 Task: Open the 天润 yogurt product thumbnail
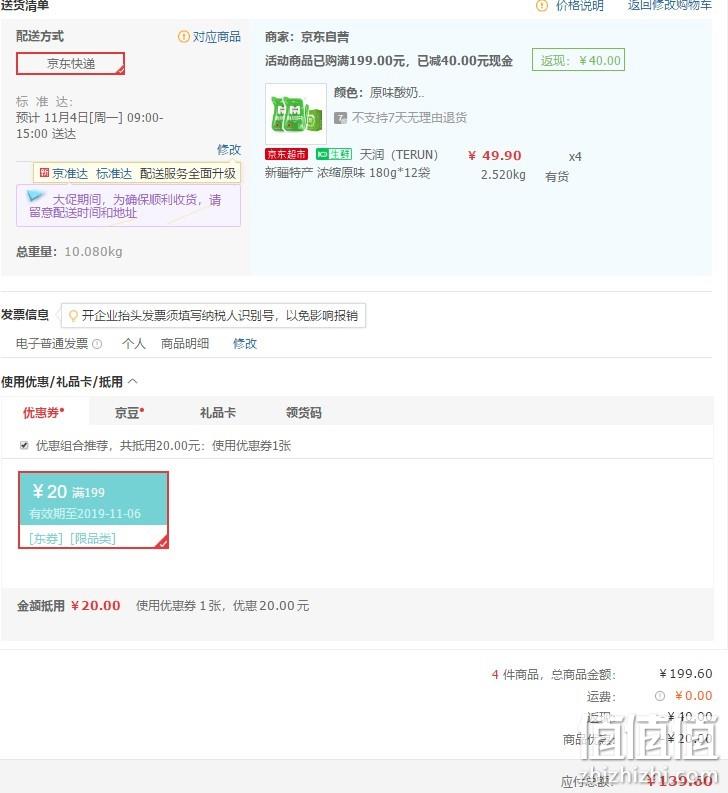pyautogui.click(x=295, y=114)
